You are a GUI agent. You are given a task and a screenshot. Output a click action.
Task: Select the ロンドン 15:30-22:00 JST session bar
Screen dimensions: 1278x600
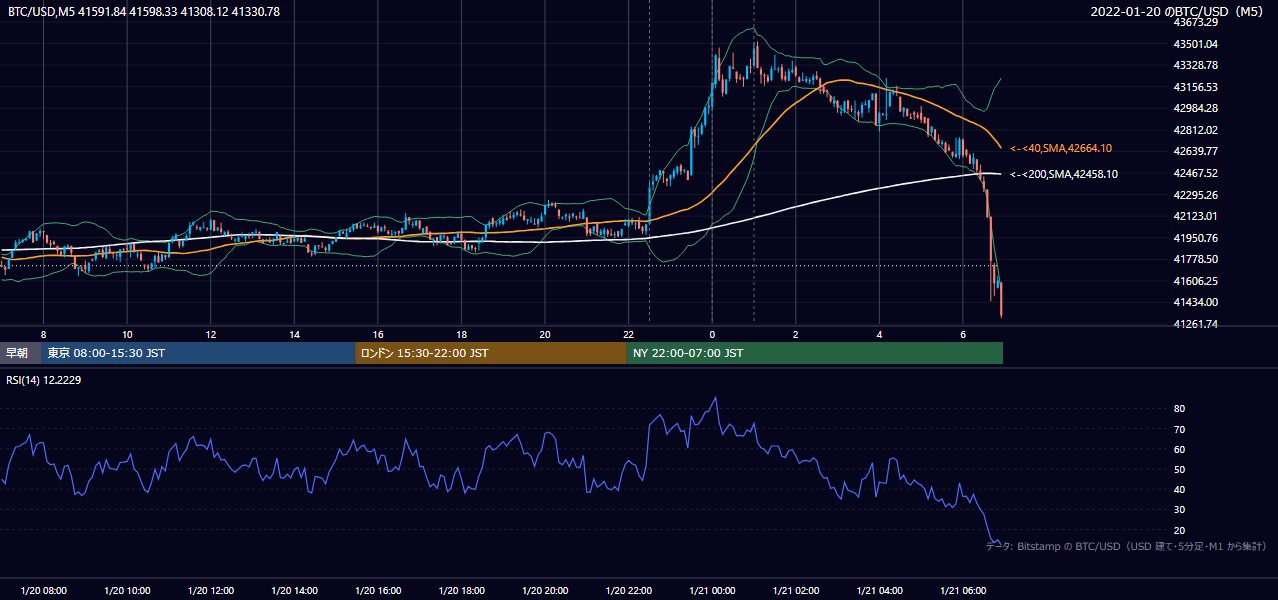point(491,353)
